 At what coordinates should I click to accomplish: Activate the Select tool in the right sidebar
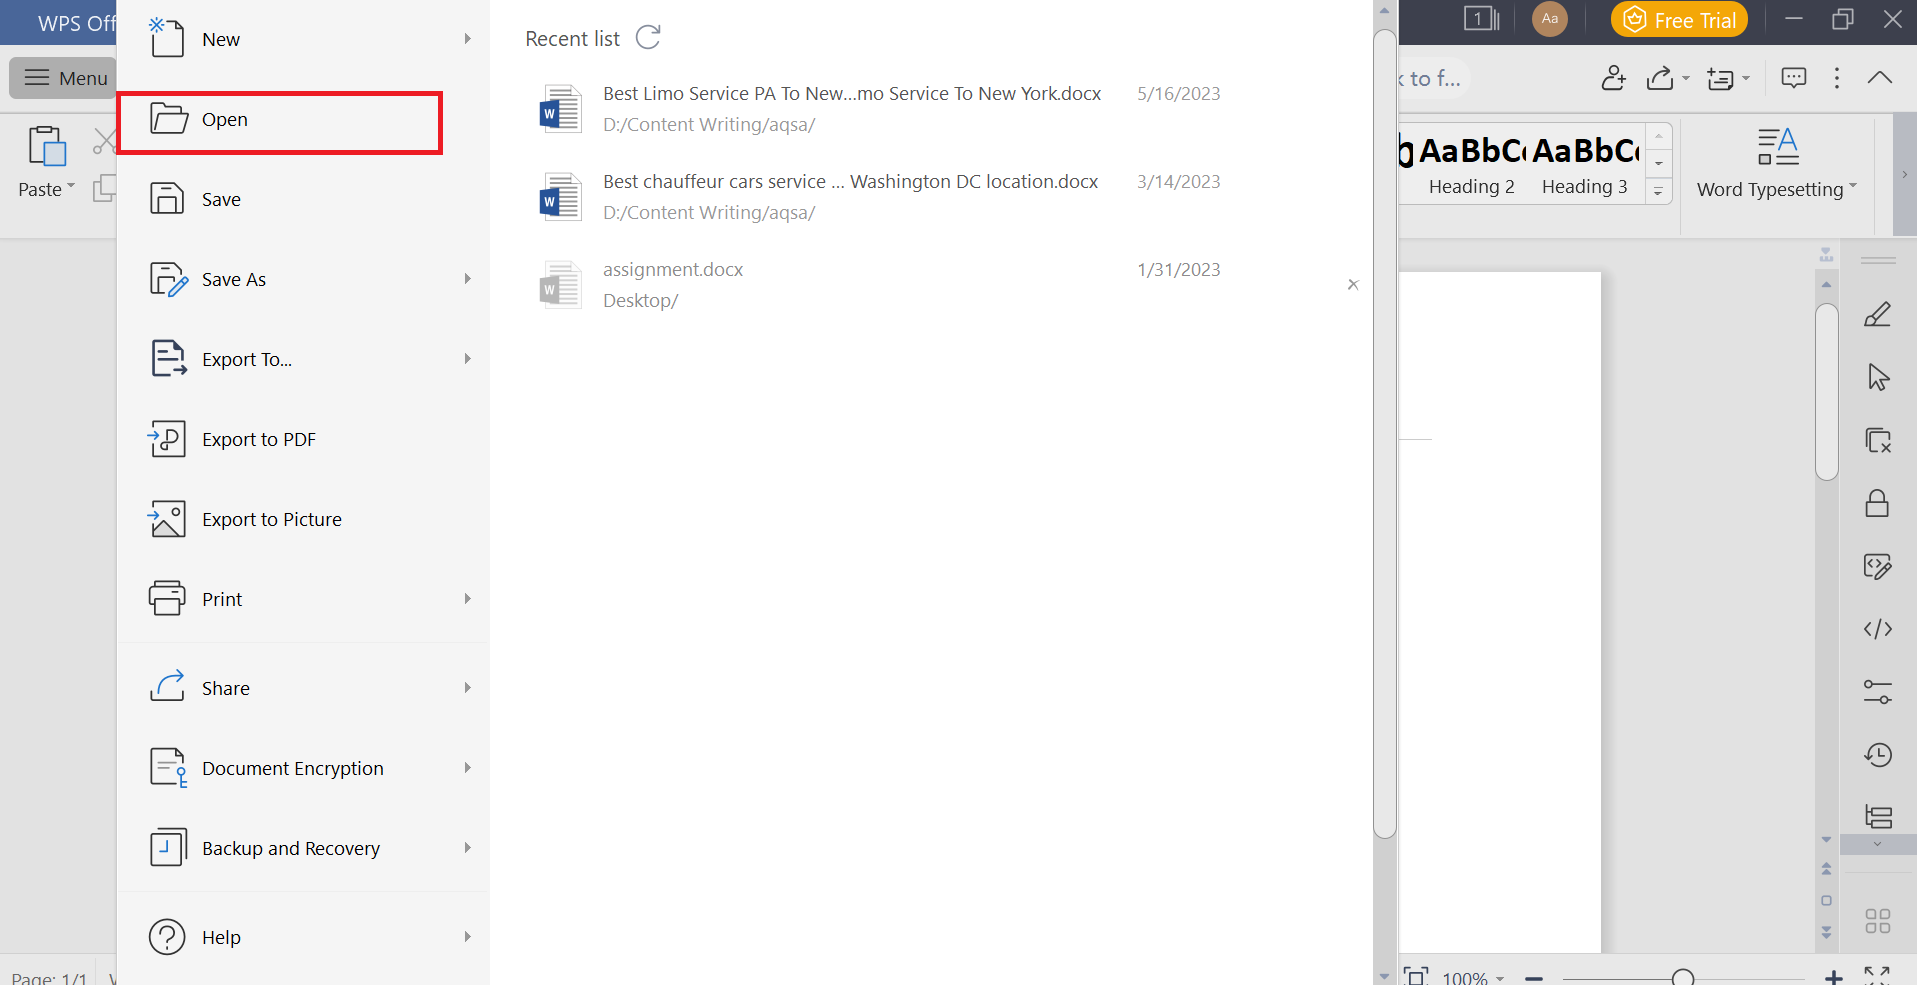click(x=1878, y=377)
